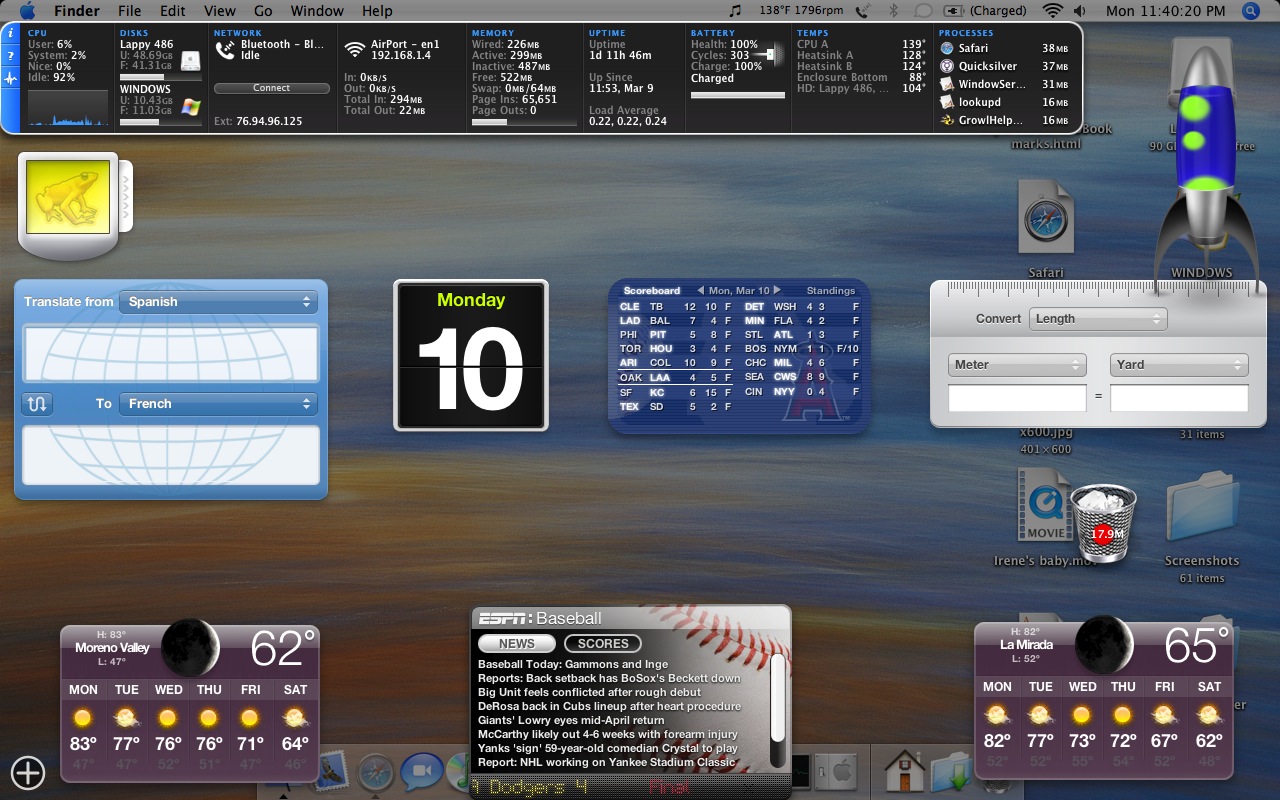Open the Convert Length category dropdown
This screenshot has width=1280, height=800.
(x=1098, y=319)
